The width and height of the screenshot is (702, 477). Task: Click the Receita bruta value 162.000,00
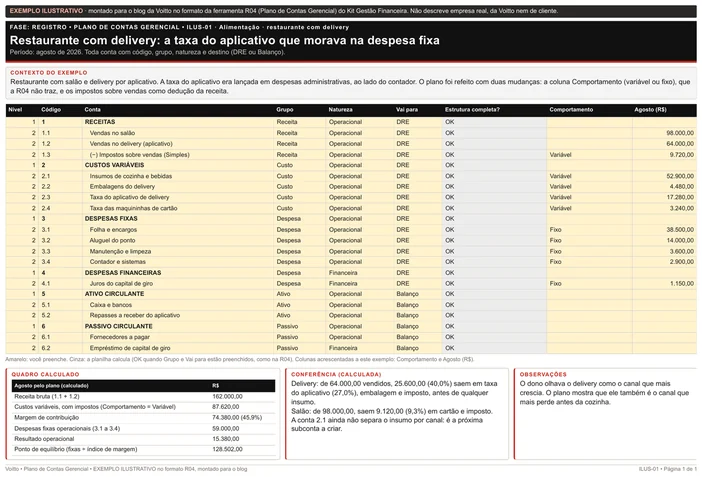pyautogui.click(x=227, y=397)
